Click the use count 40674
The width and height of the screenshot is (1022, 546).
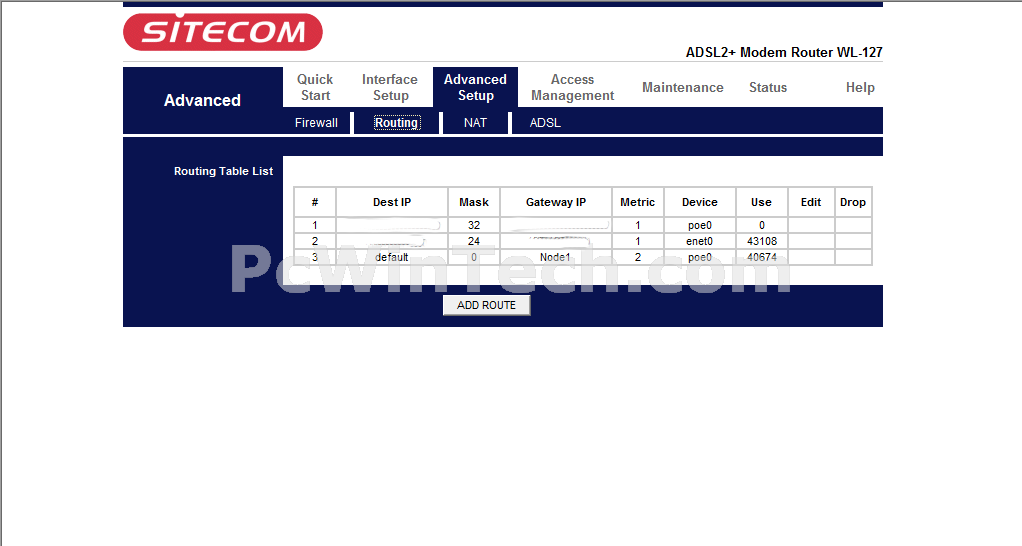tap(761, 257)
